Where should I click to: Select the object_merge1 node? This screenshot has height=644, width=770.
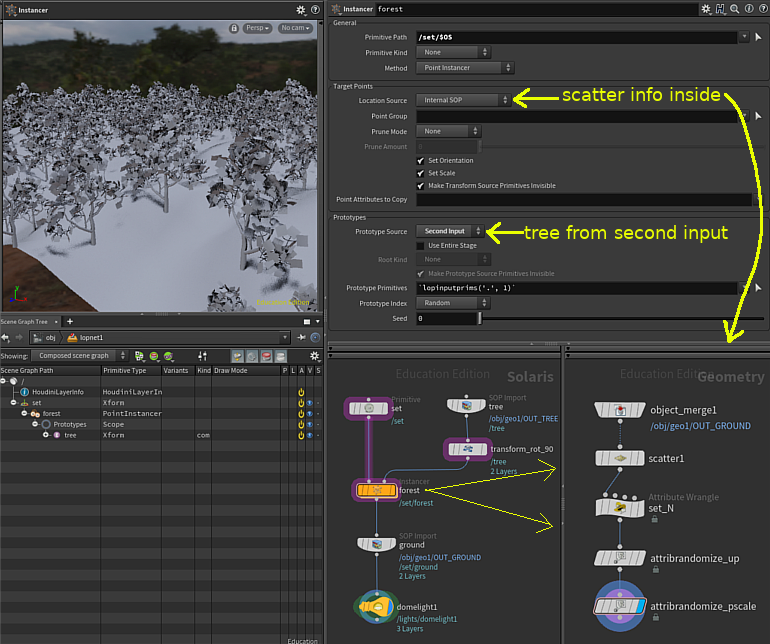(620, 410)
